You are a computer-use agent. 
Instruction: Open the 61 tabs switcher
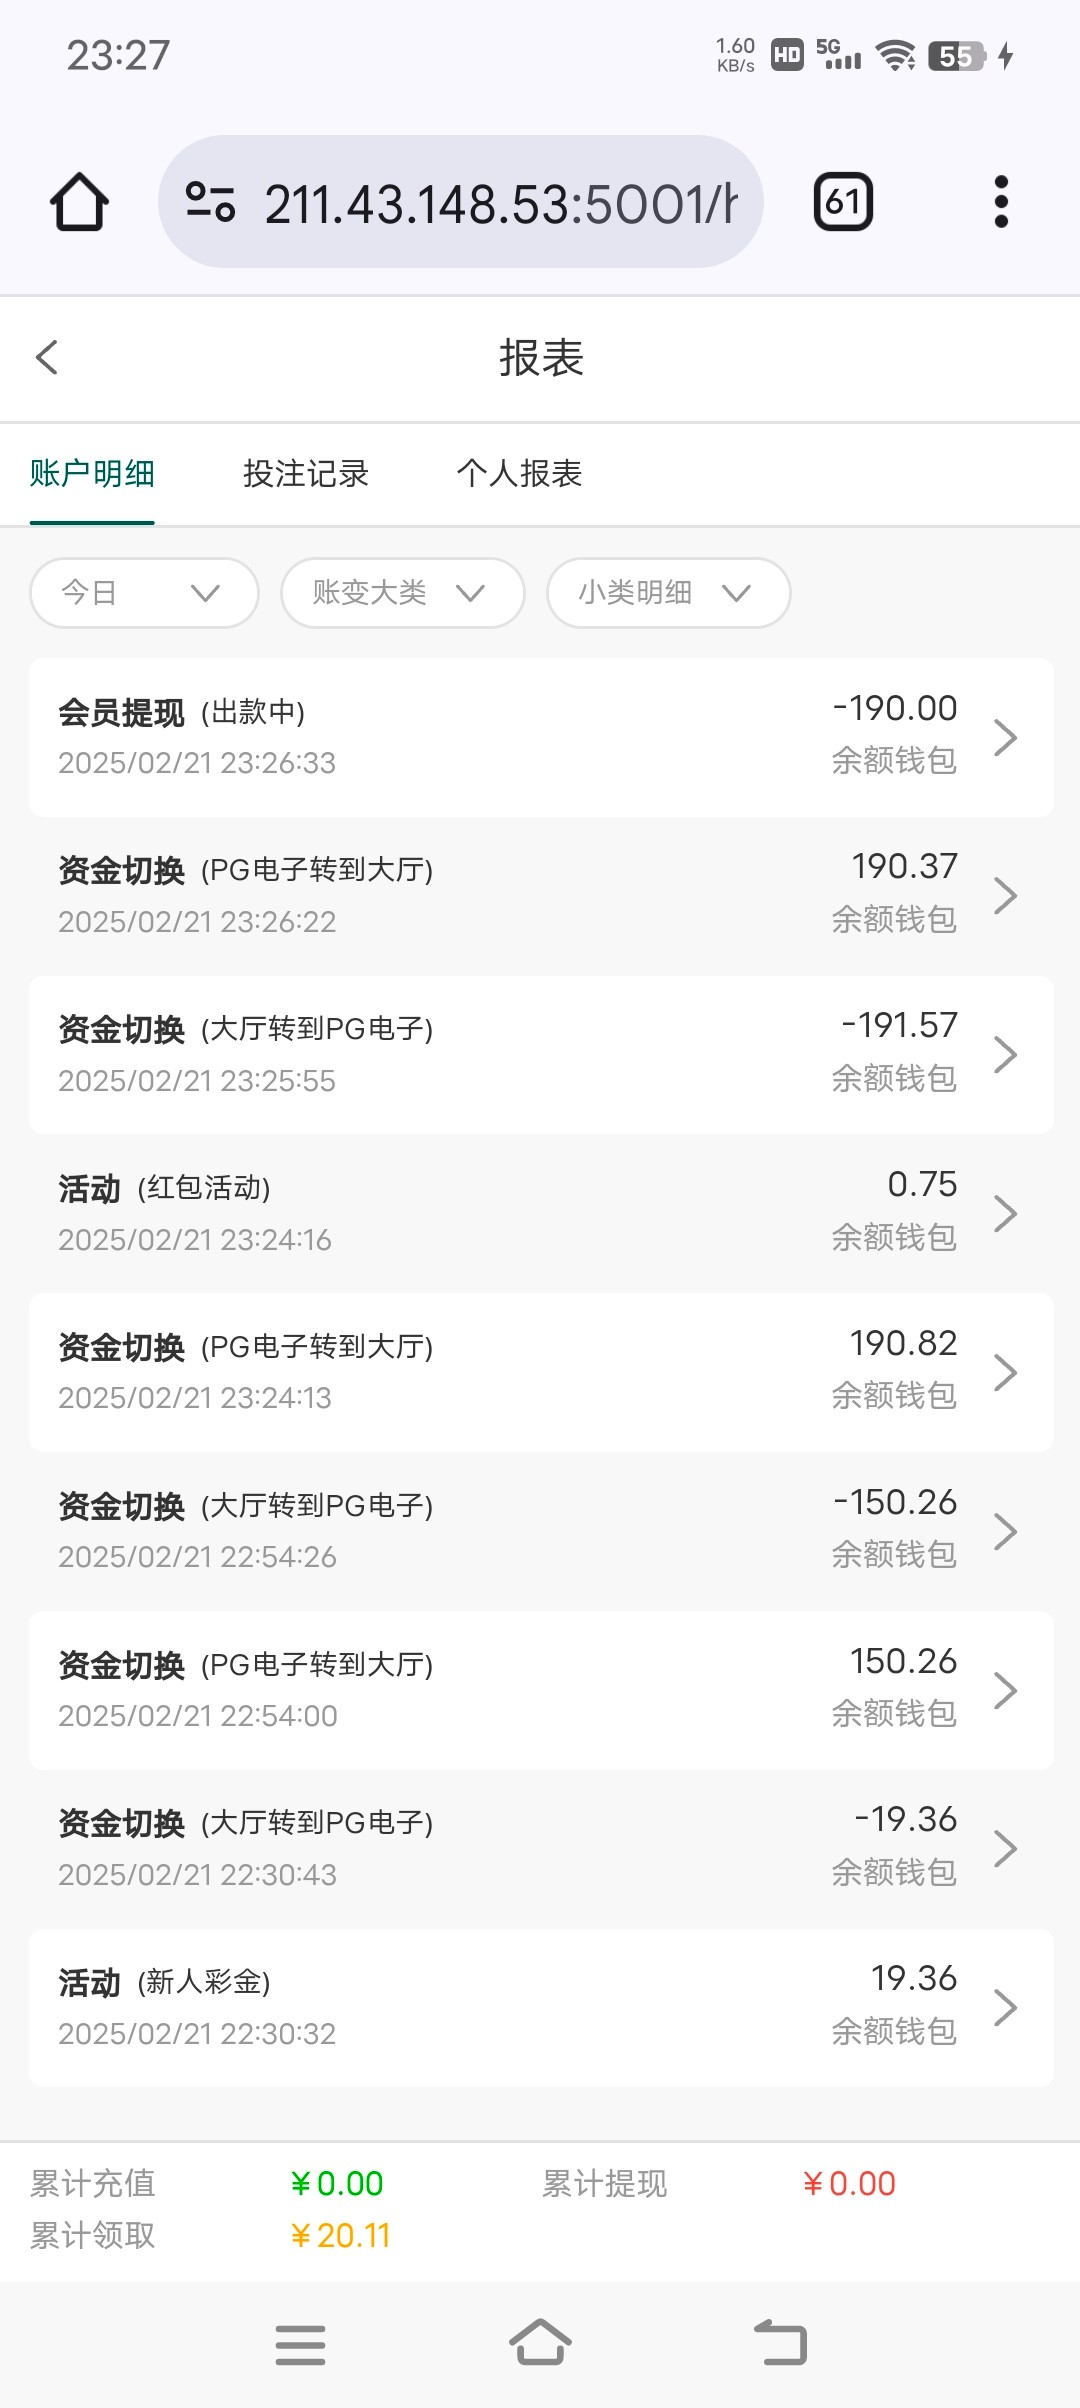tap(843, 202)
